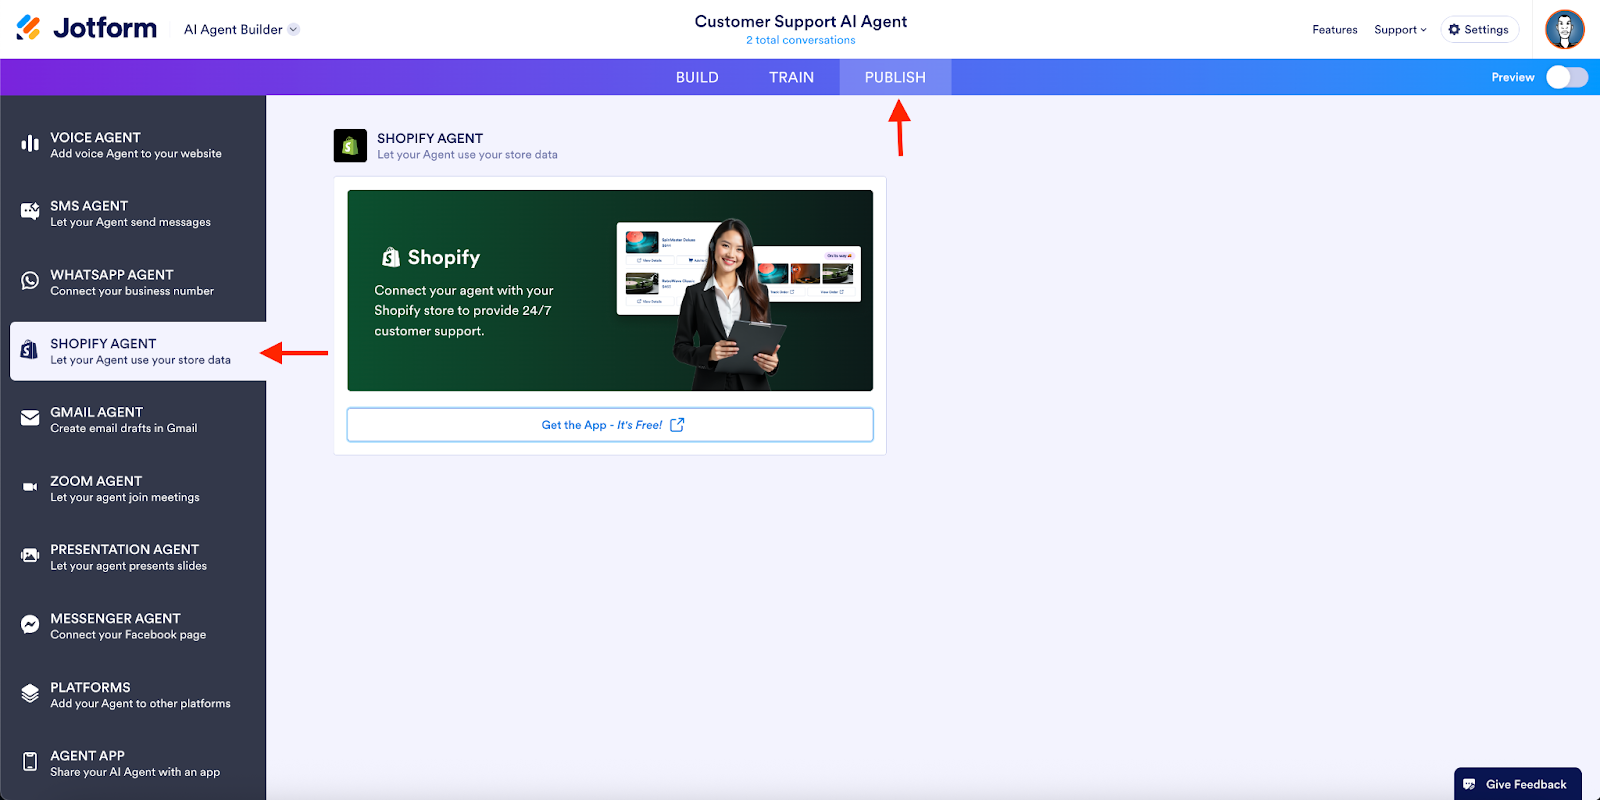The height and width of the screenshot is (800, 1600).
Task: Click the Settings gear icon
Action: tap(1454, 30)
